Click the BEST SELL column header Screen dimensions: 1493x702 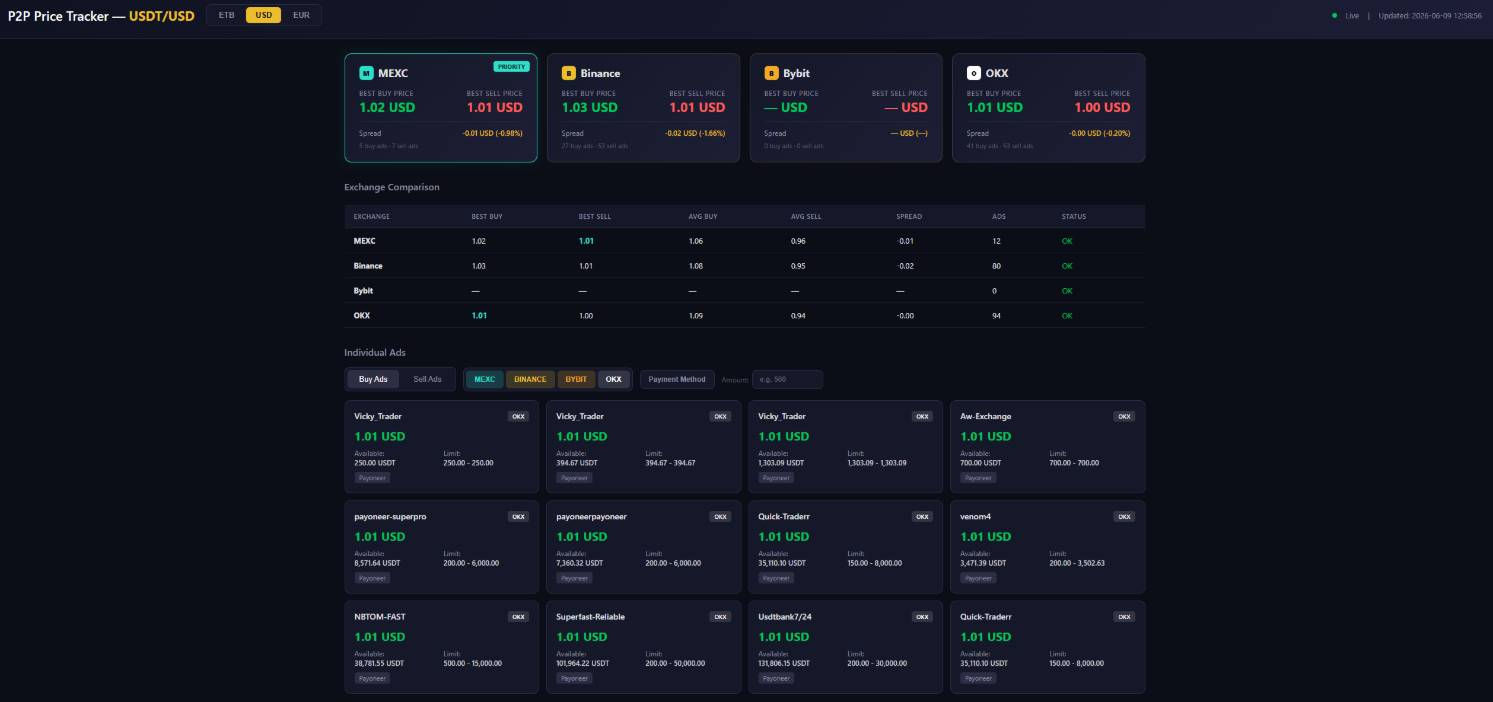[x=595, y=216]
